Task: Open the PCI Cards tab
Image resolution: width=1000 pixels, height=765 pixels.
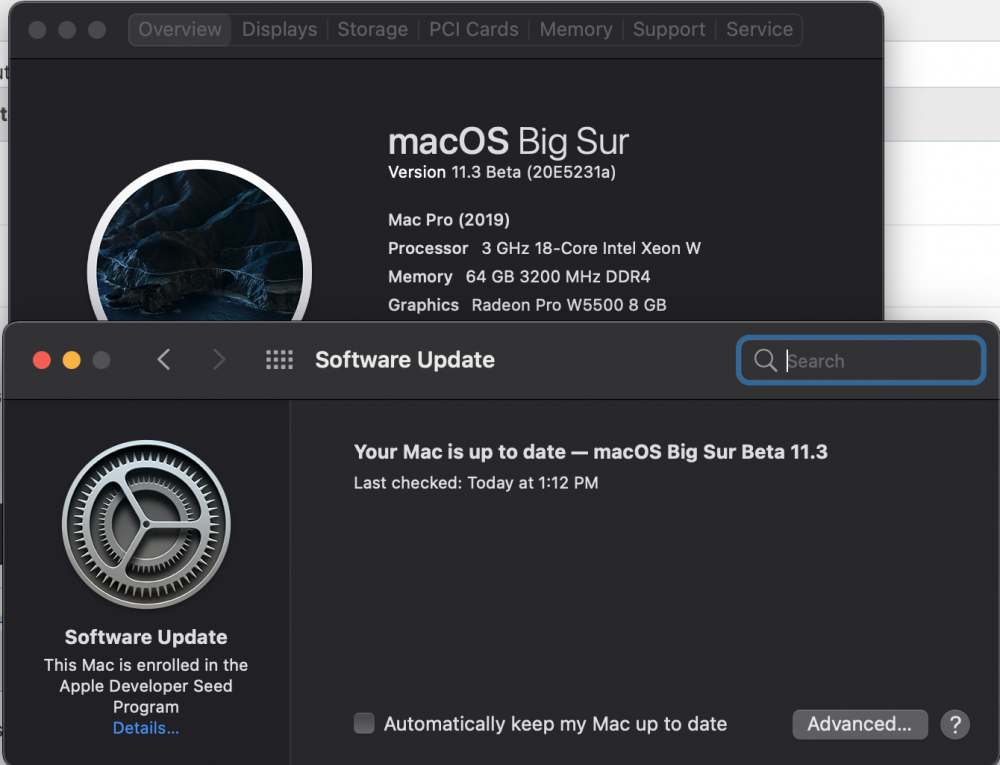Action: (x=473, y=29)
